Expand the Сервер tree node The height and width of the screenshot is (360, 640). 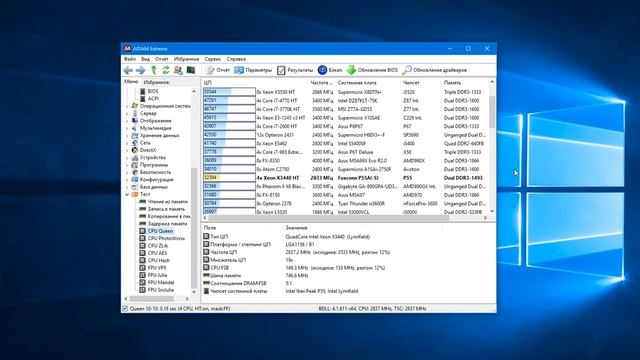(x=127, y=113)
